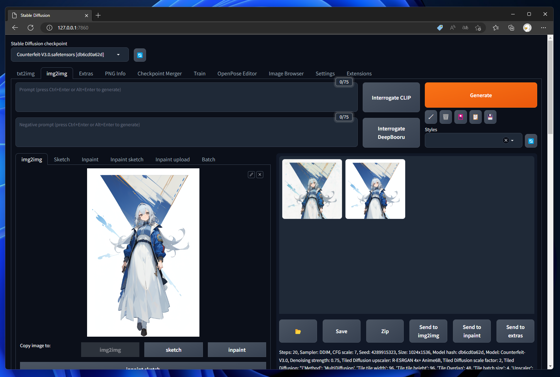Image resolution: width=560 pixels, height=377 pixels.
Task: Click the clipboard icon to apply styles
Action: 475,117
